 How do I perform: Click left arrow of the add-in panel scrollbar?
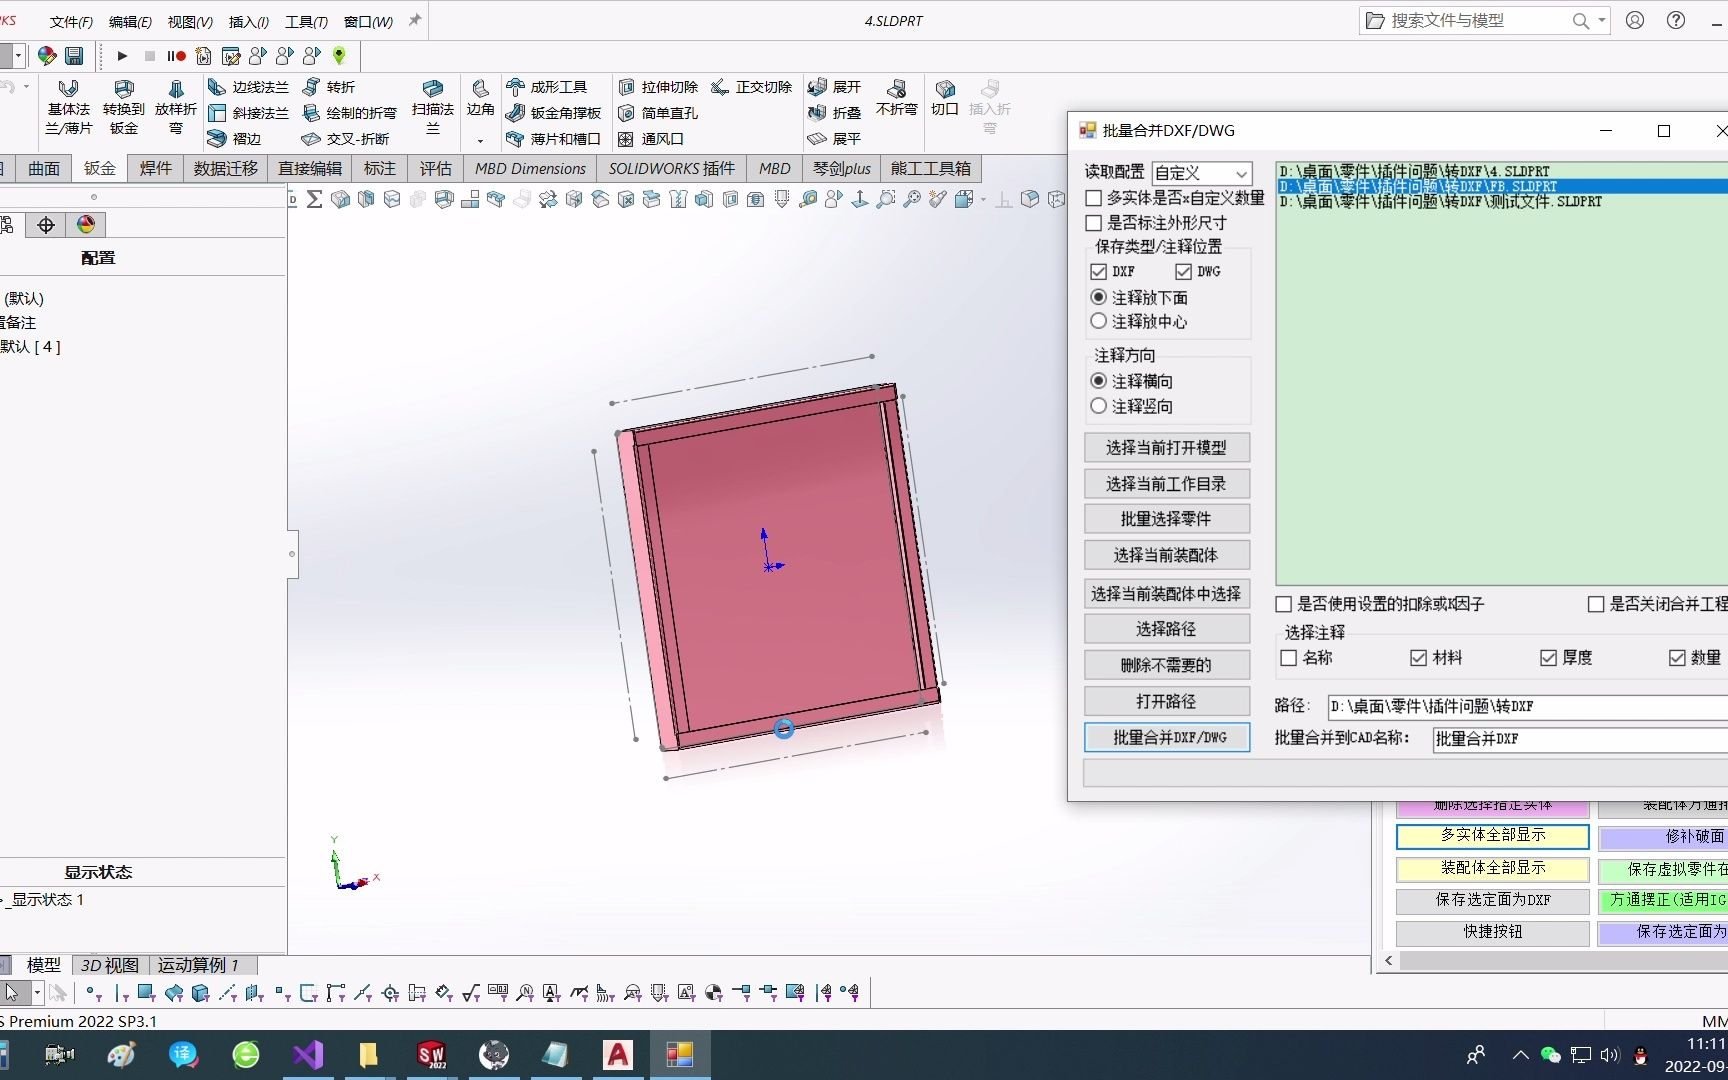[1388, 961]
